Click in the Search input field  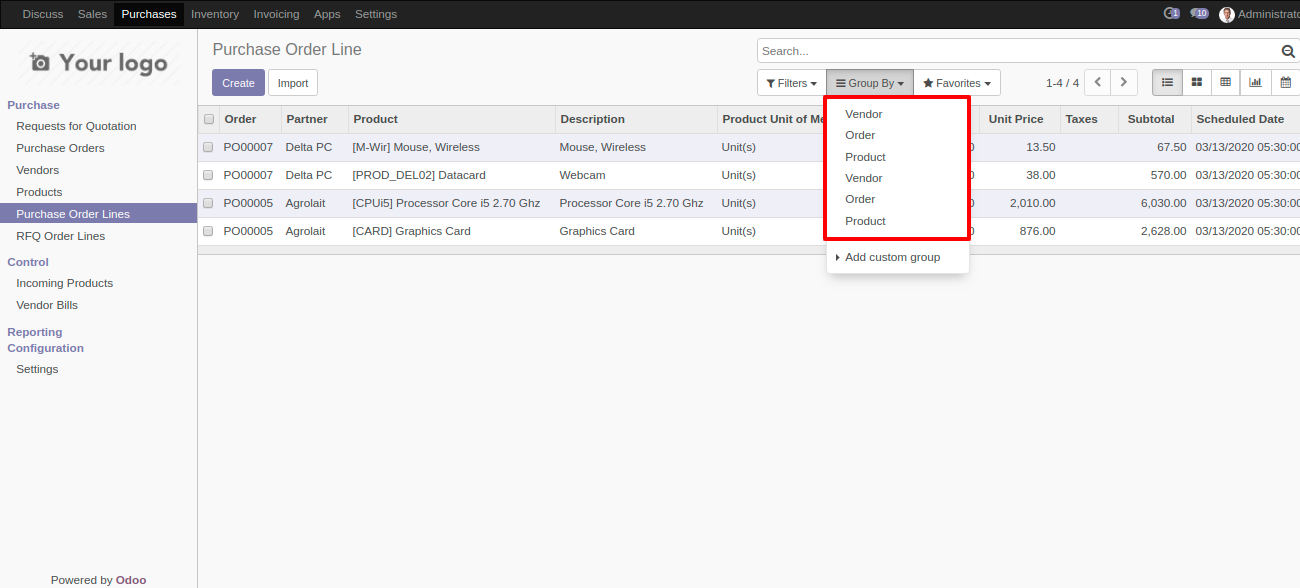point(1018,51)
